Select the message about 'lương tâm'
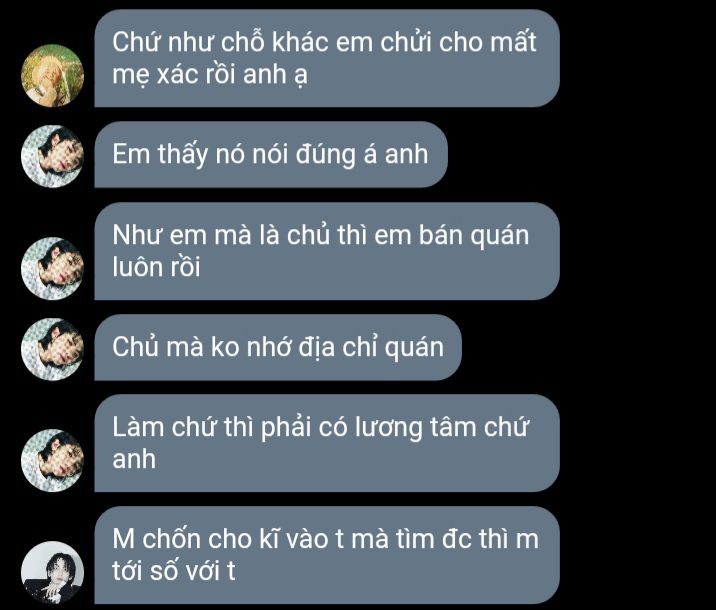Screen dimensions: 716x610 pos(327,443)
